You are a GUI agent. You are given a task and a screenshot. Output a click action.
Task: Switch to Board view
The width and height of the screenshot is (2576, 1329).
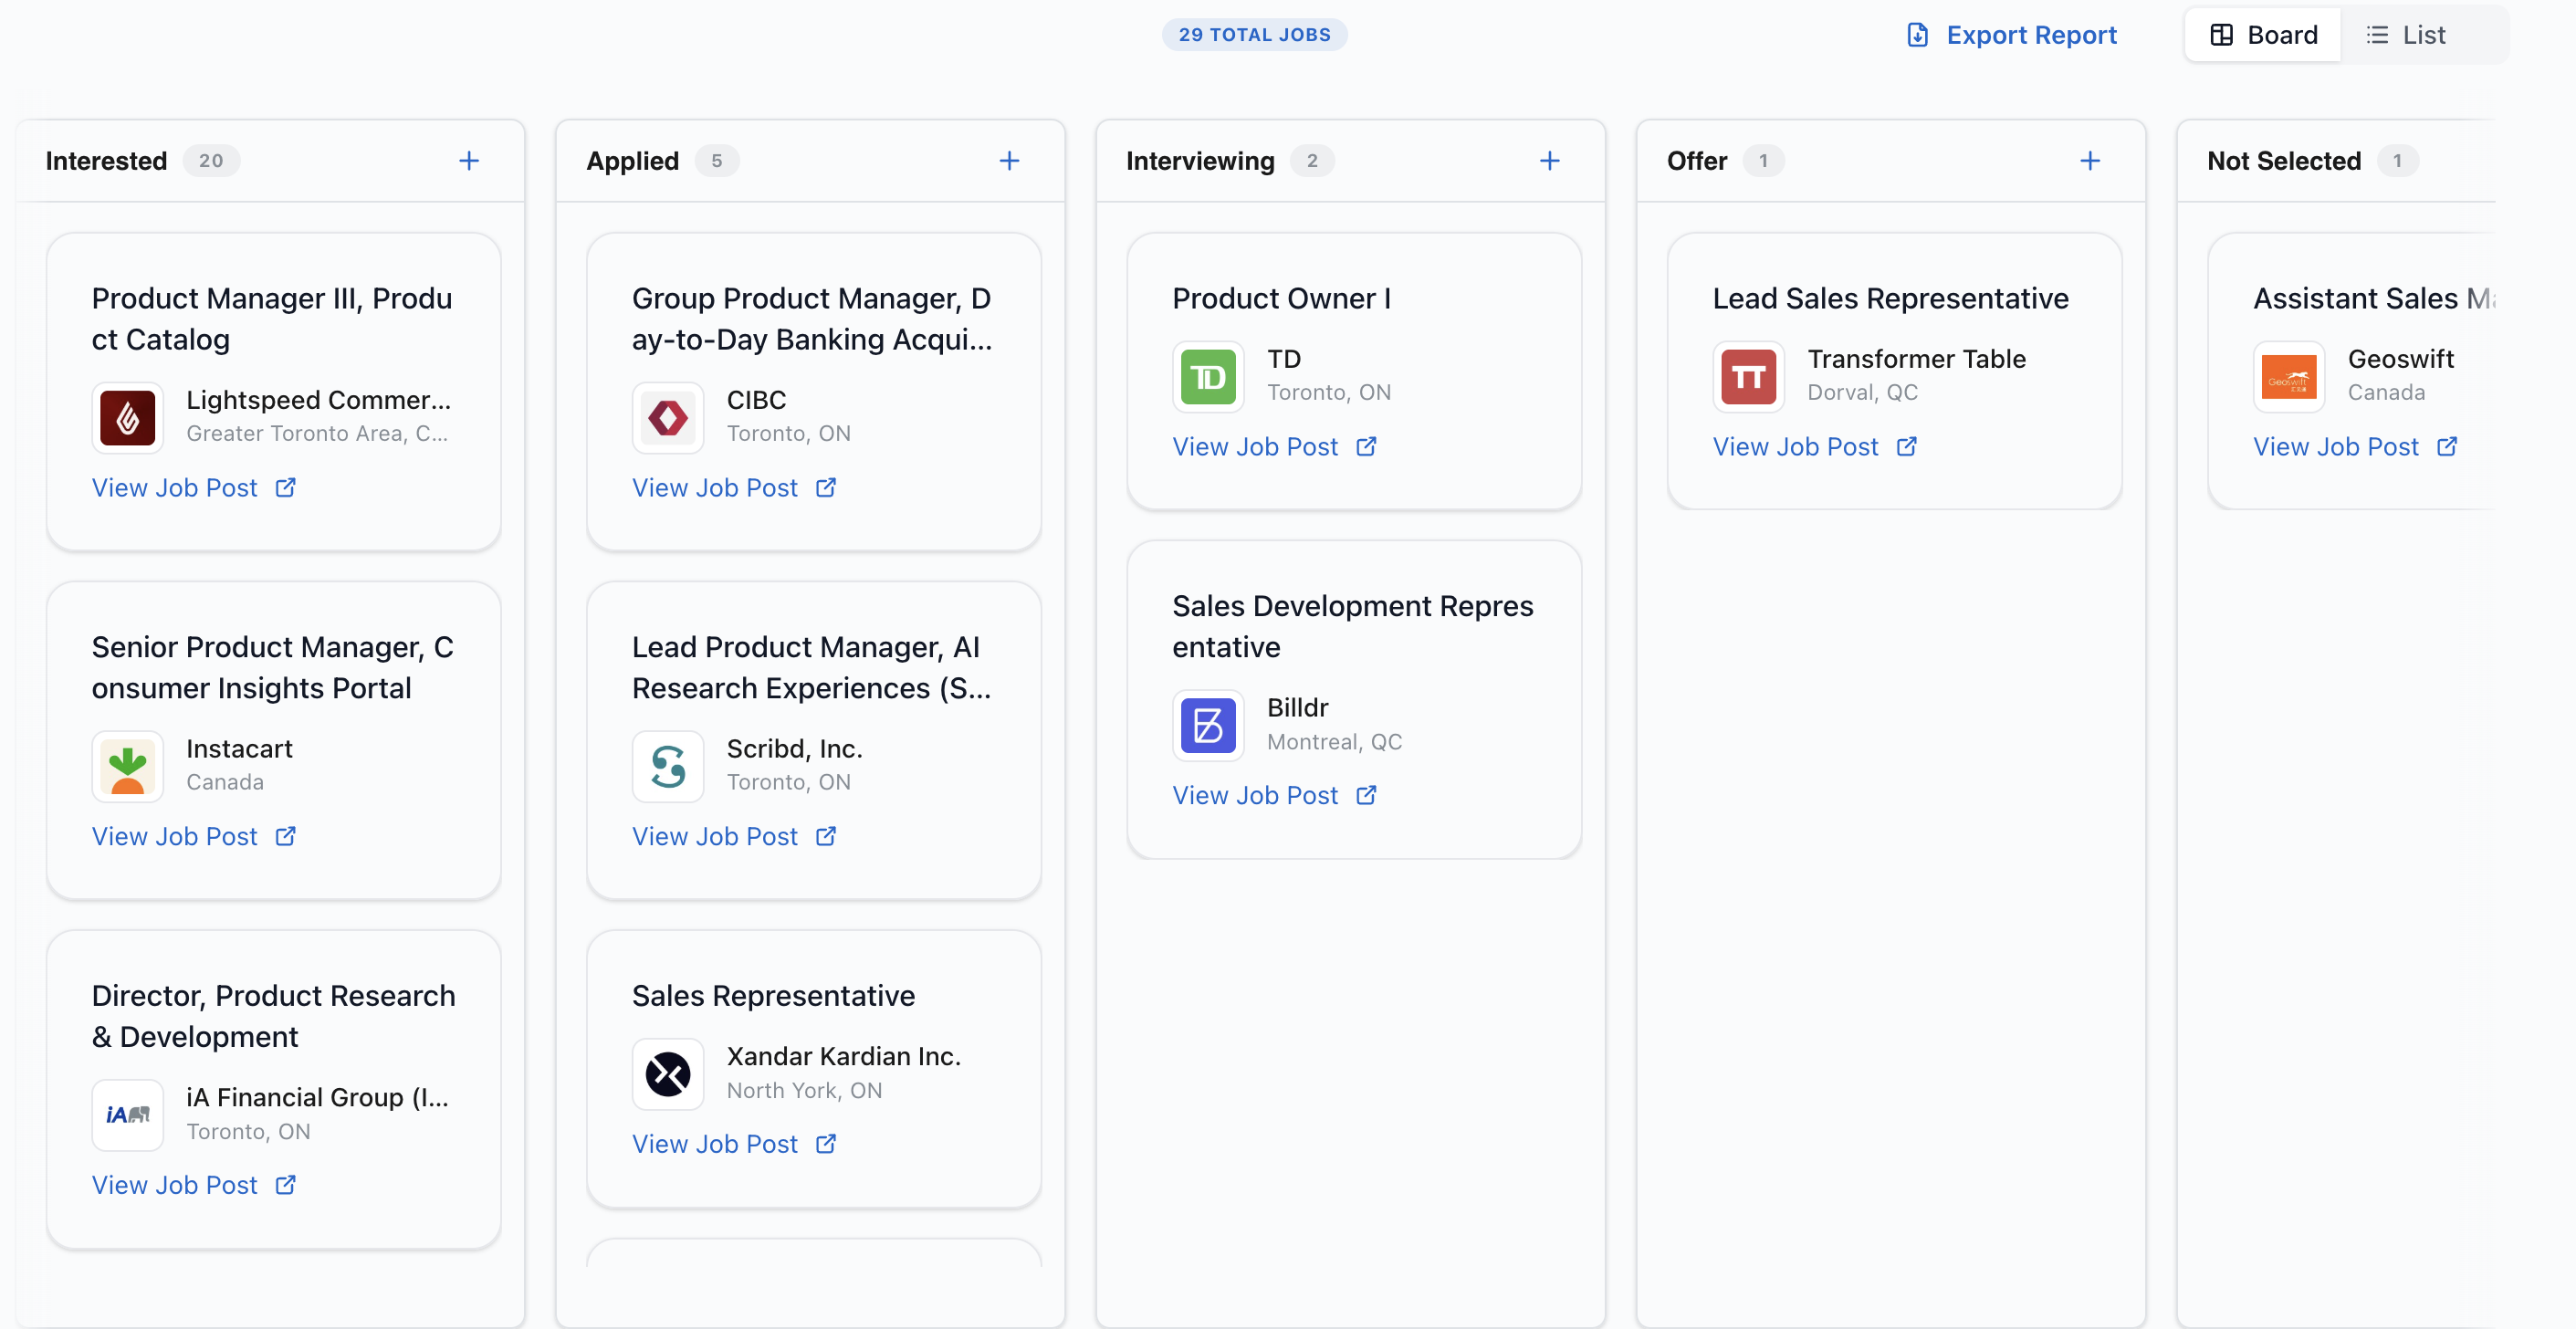point(2263,34)
